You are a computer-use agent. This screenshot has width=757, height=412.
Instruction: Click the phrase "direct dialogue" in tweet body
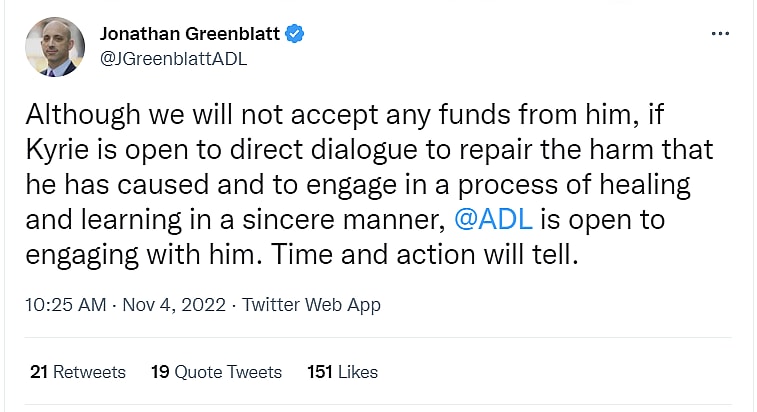[321, 150]
